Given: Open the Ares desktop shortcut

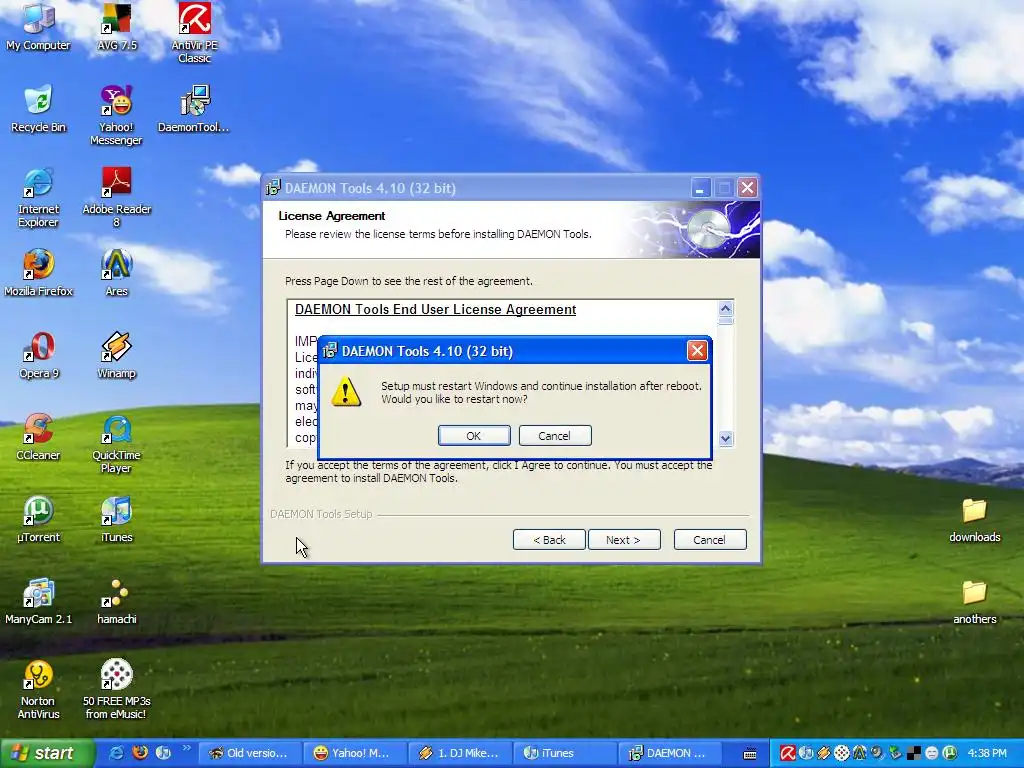Looking at the screenshot, I should point(116,273).
